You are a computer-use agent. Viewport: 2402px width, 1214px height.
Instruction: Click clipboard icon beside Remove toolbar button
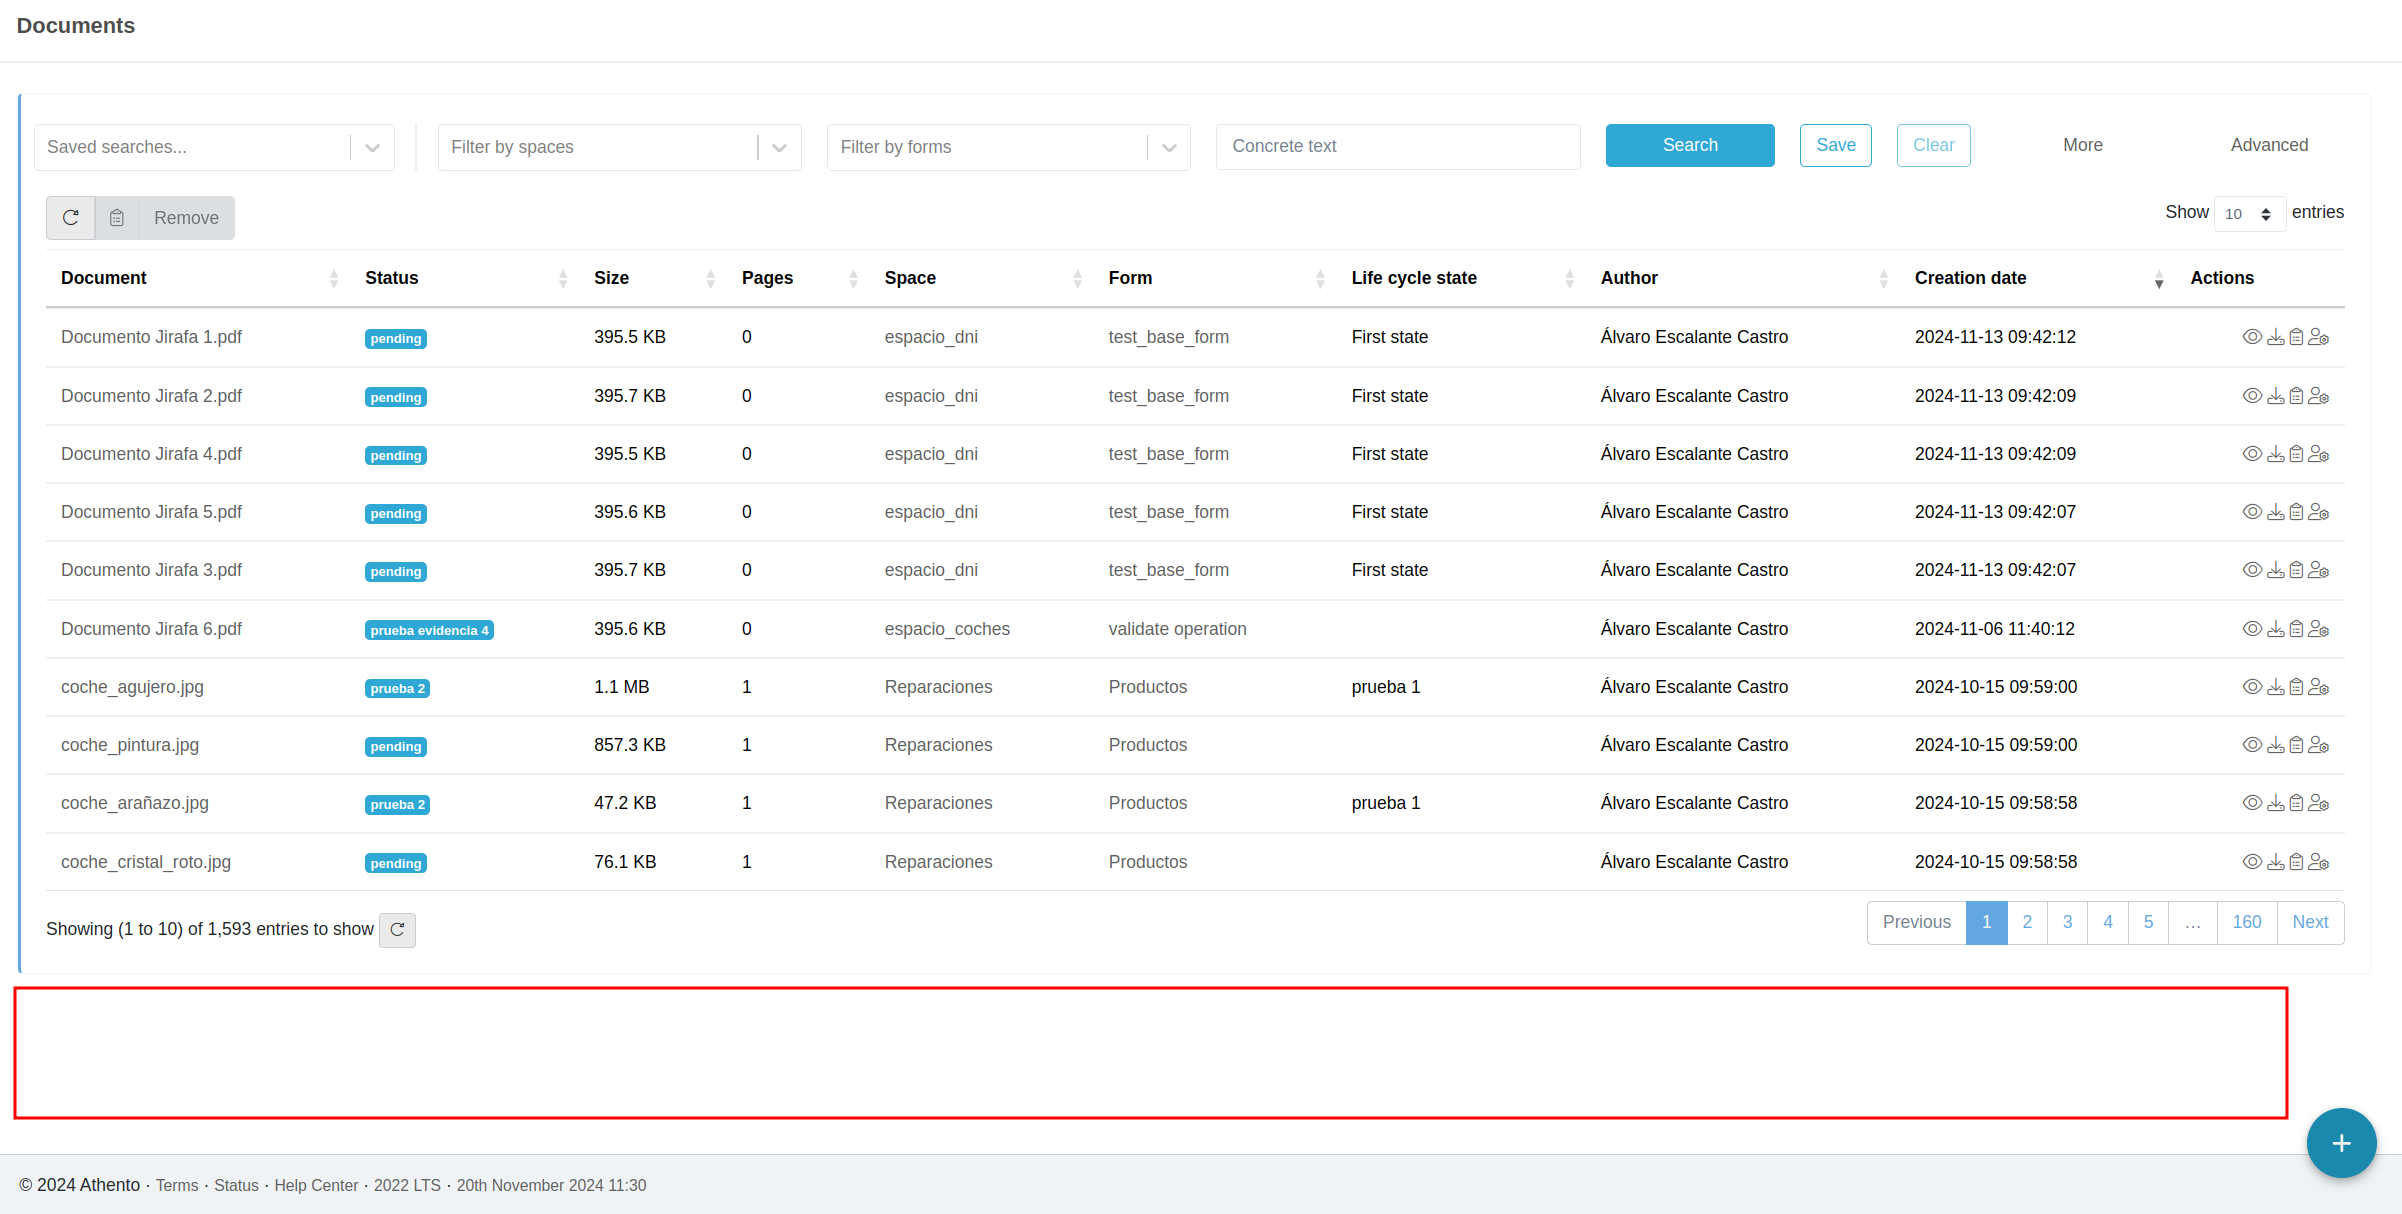point(117,218)
